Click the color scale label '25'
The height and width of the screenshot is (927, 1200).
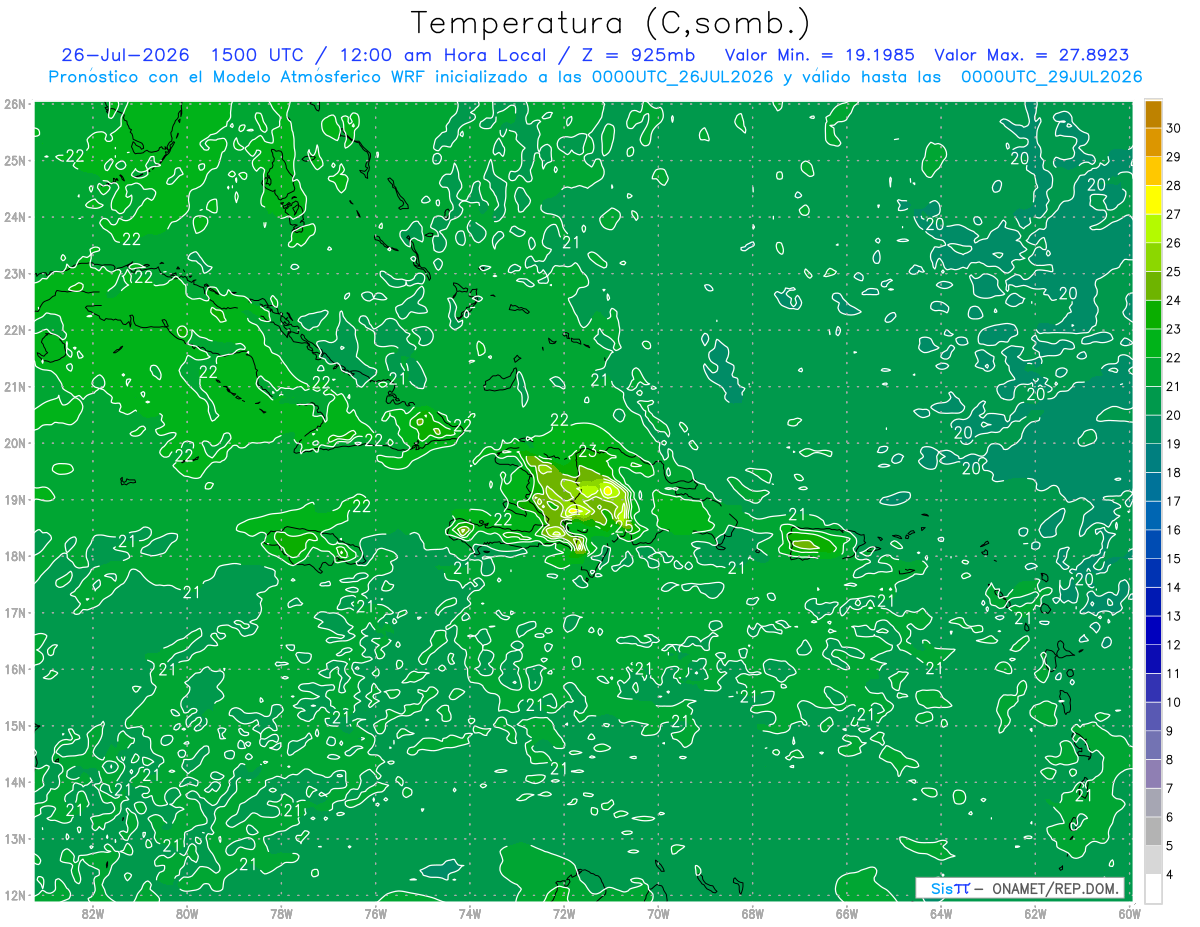click(x=1174, y=271)
